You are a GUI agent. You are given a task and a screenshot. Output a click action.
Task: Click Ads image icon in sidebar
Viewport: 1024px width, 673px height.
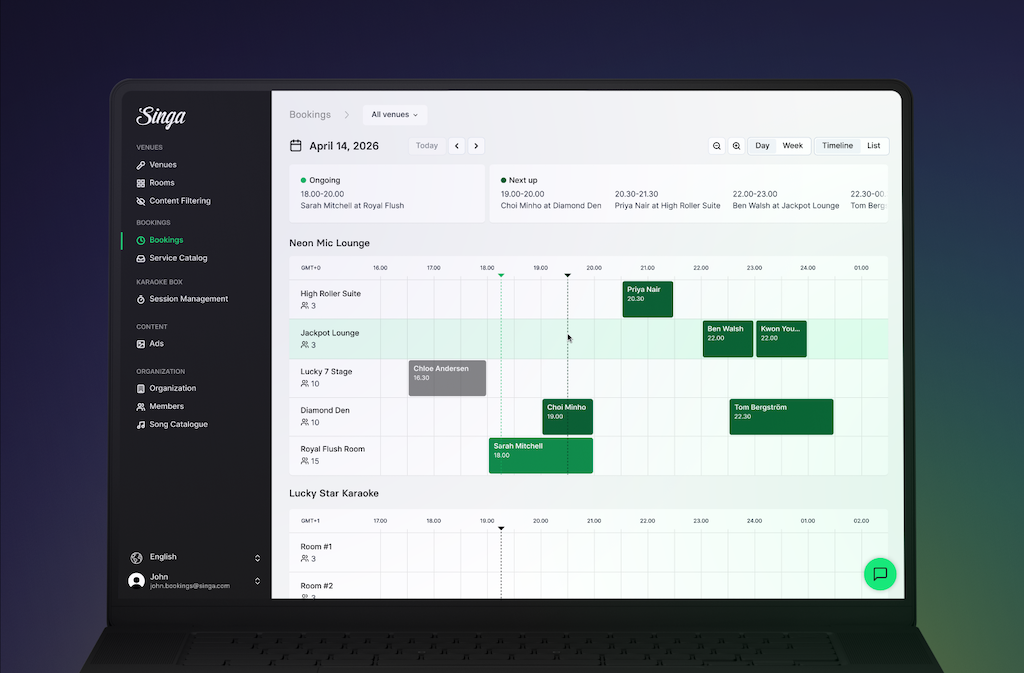(x=140, y=344)
